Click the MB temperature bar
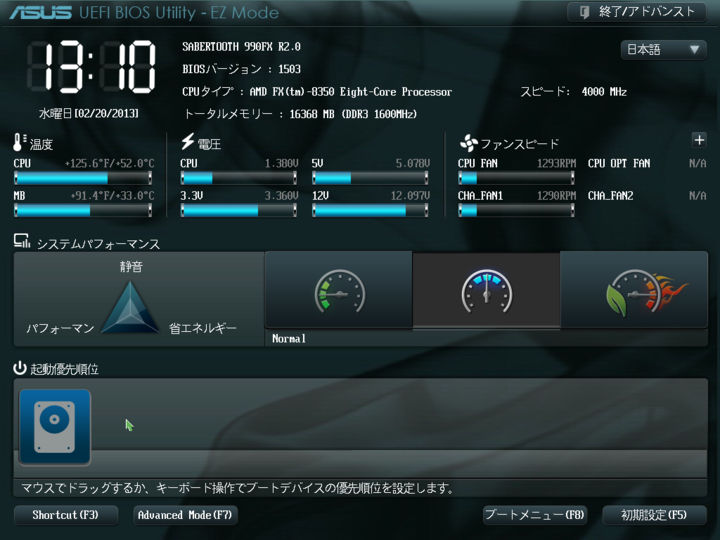Image resolution: width=720 pixels, height=540 pixels. click(83, 210)
